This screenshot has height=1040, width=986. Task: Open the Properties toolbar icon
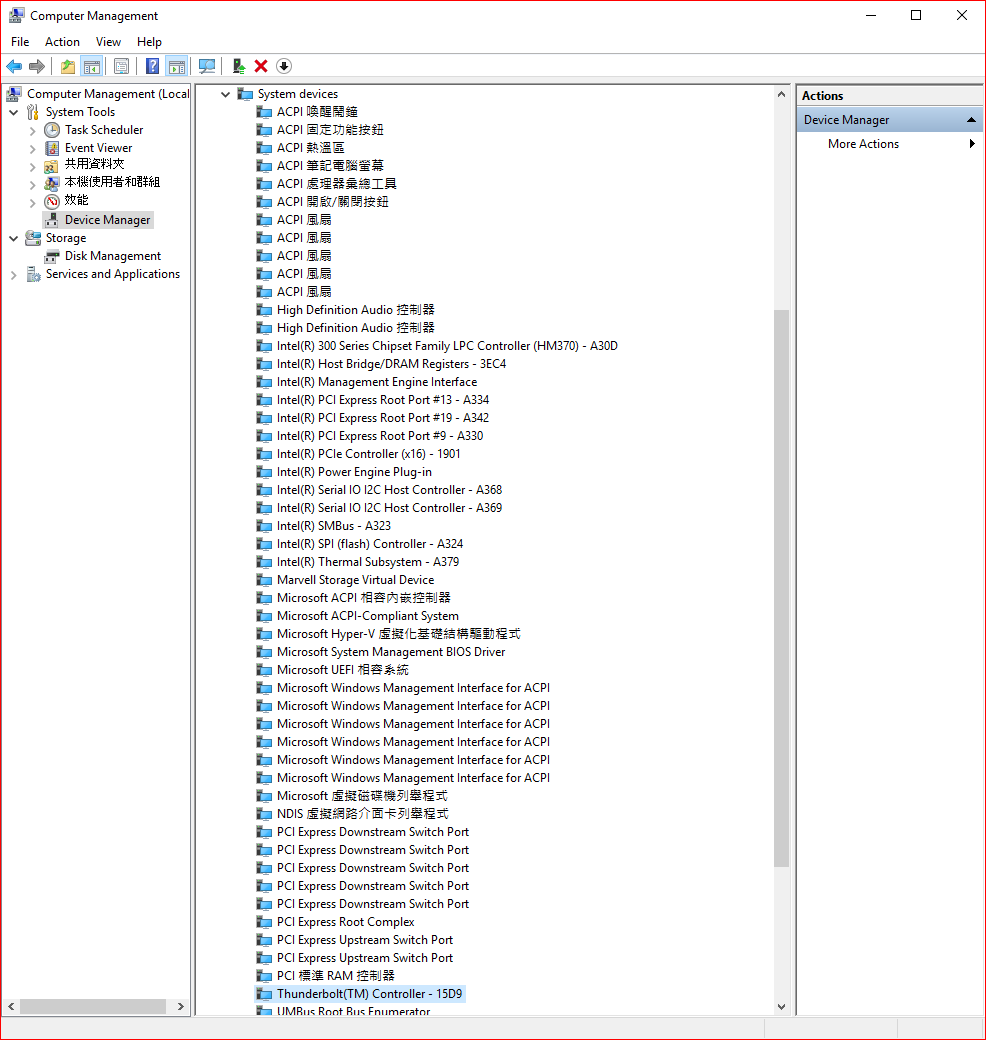[x=121, y=66]
